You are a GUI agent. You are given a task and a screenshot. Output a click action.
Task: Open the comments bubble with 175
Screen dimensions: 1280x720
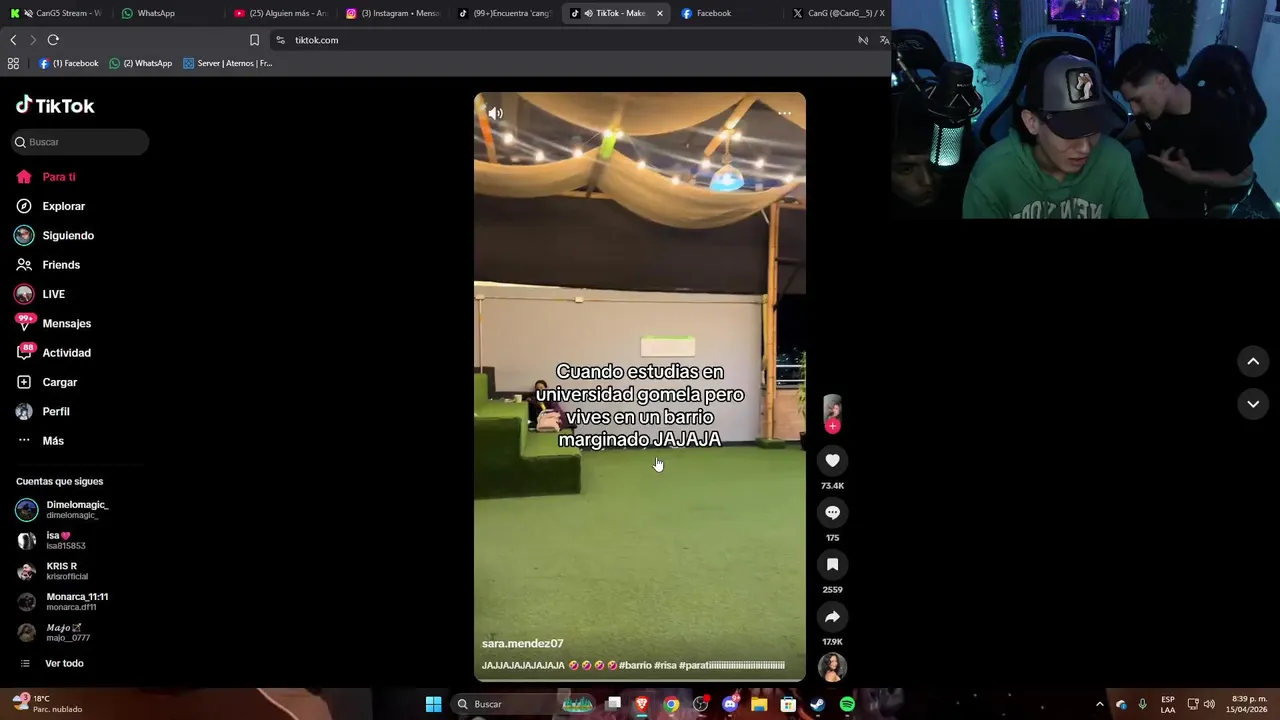832,512
